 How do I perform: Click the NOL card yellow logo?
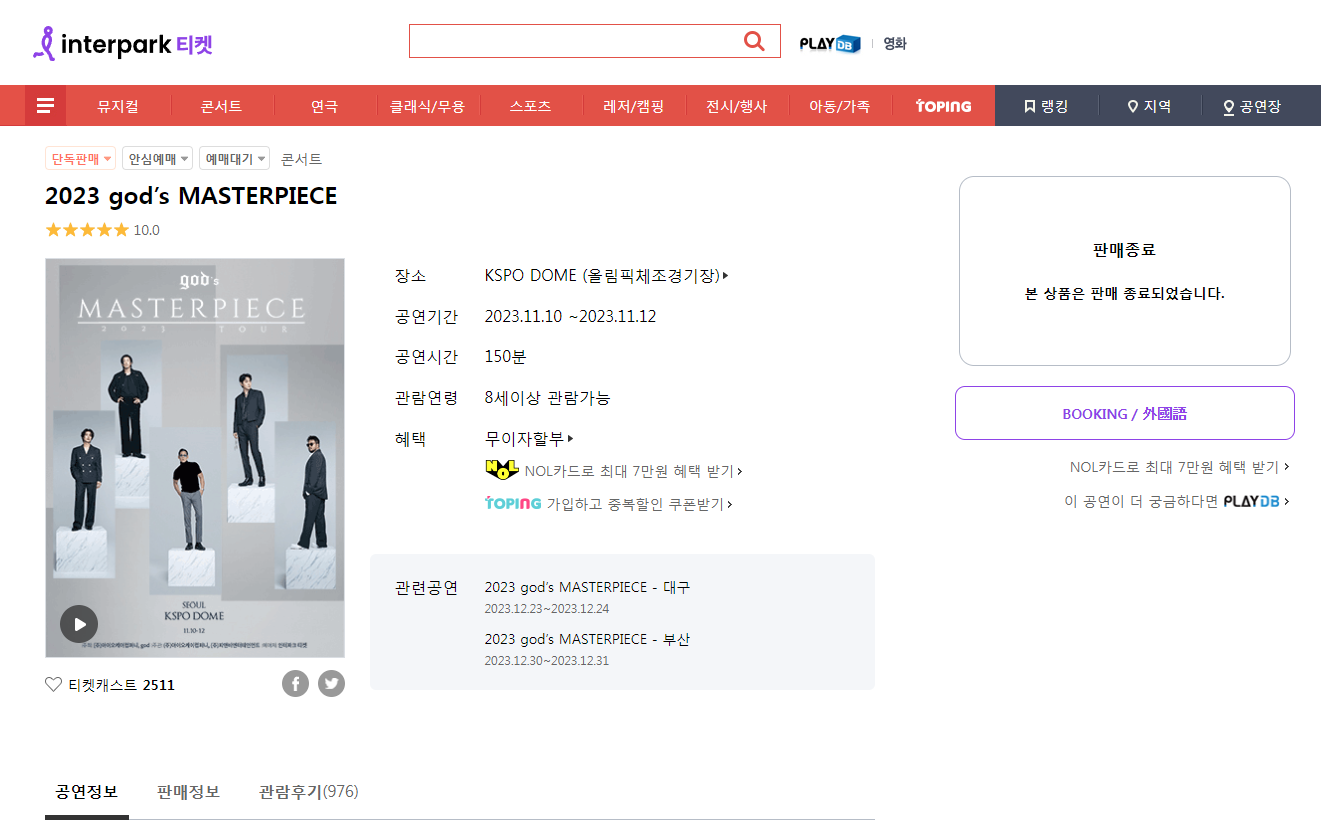[502, 470]
